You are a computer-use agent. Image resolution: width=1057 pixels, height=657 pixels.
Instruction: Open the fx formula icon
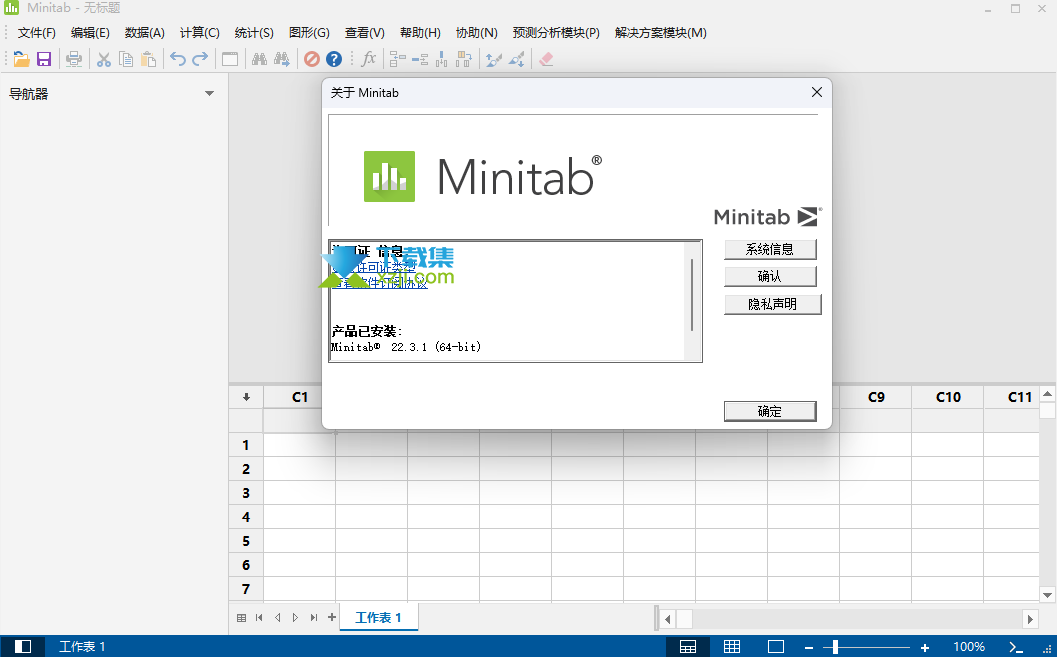tap(368, 59)
